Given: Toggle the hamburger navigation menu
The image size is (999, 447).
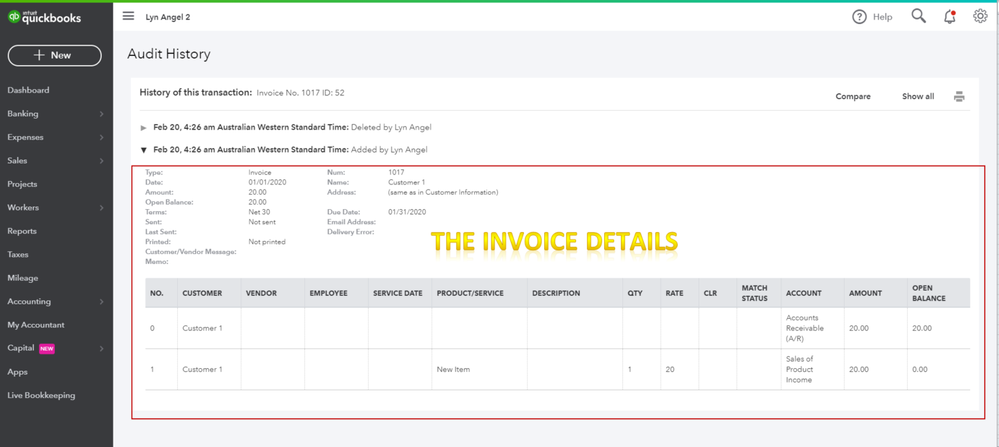Looking at the screenshot, I should coord(129,17).
